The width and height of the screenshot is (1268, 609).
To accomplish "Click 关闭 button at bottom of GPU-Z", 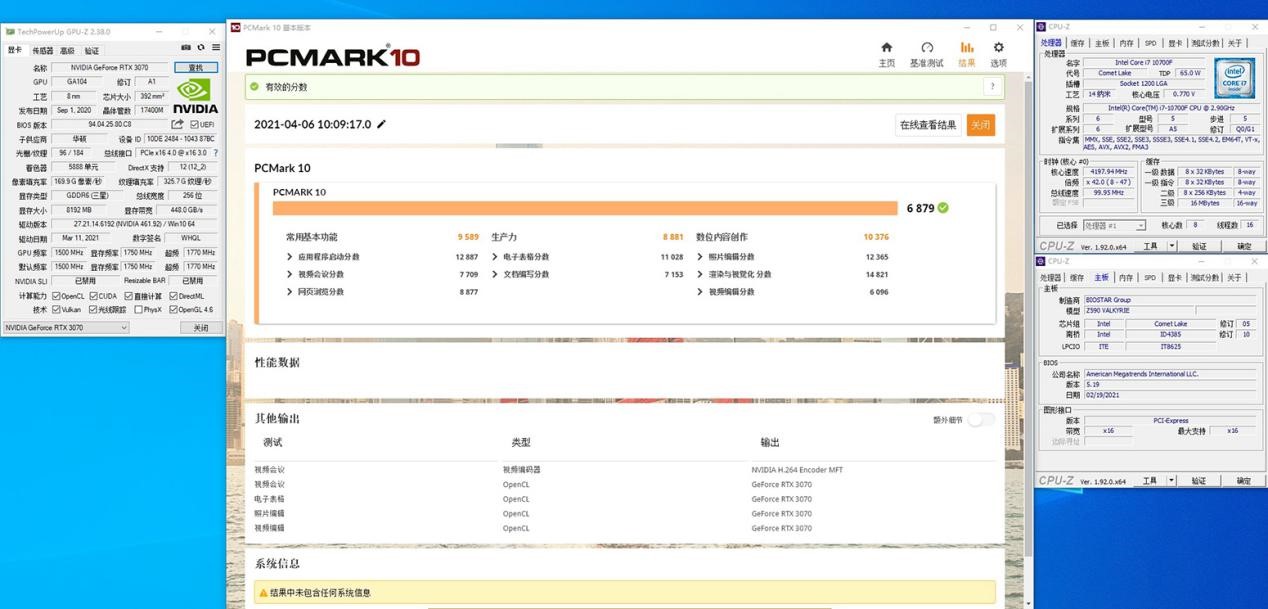I will point(201,328).
